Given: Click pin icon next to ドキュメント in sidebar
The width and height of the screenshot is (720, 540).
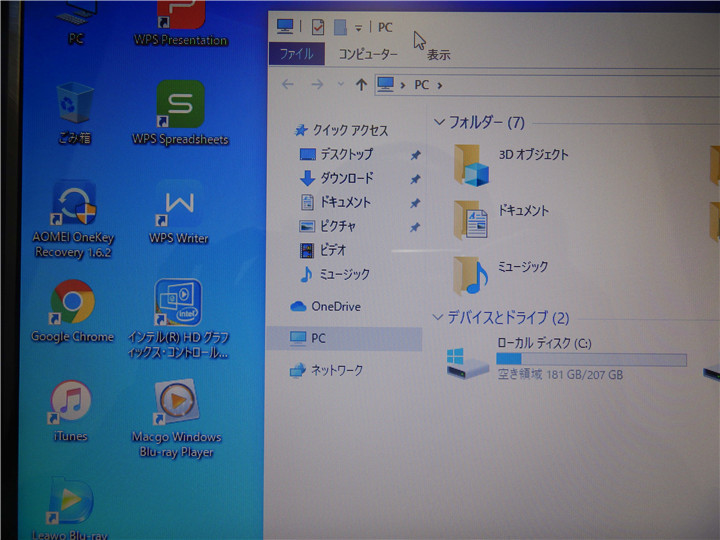Looking at the screenshot, I should tap(415, 203).
